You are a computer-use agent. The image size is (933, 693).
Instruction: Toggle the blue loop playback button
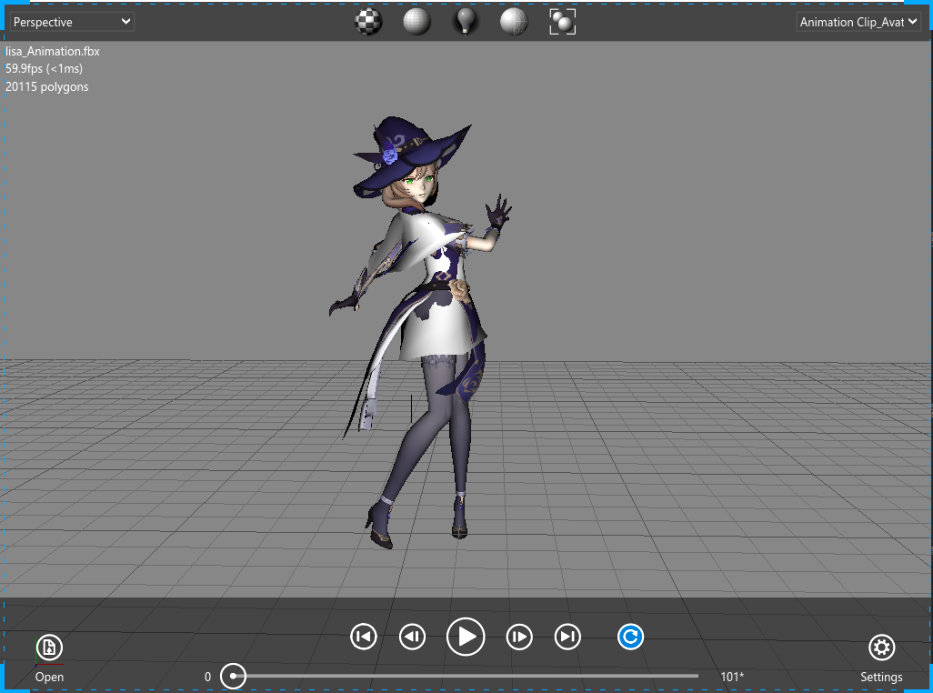[x=631, y=637]
